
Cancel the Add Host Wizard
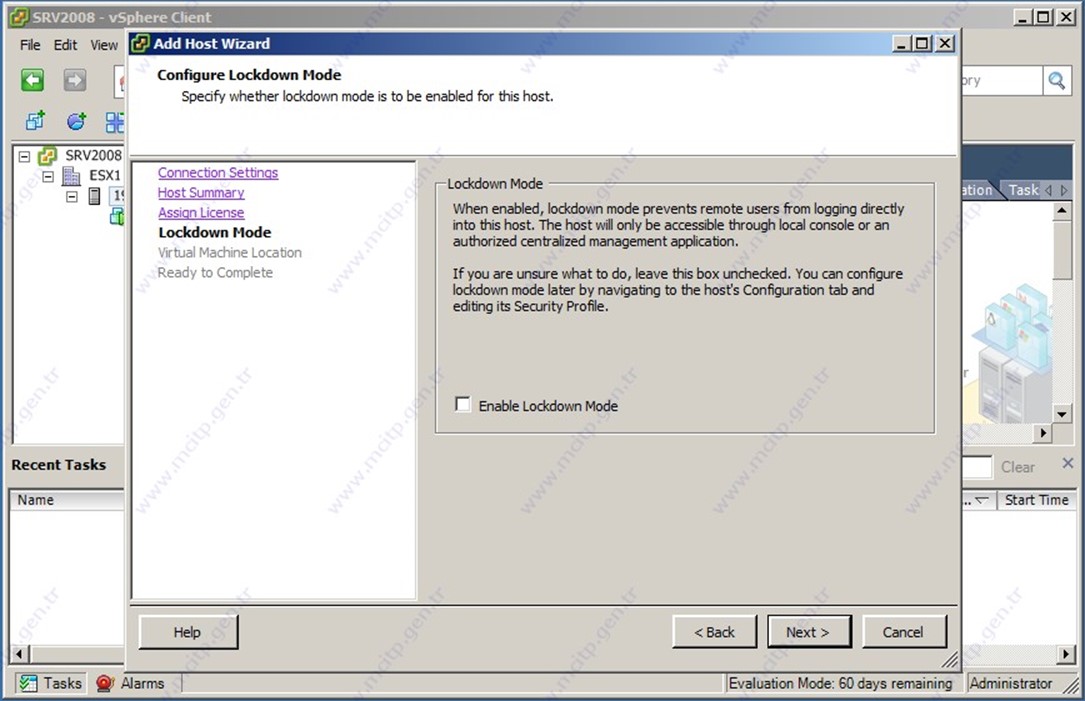tap(903, 632)
